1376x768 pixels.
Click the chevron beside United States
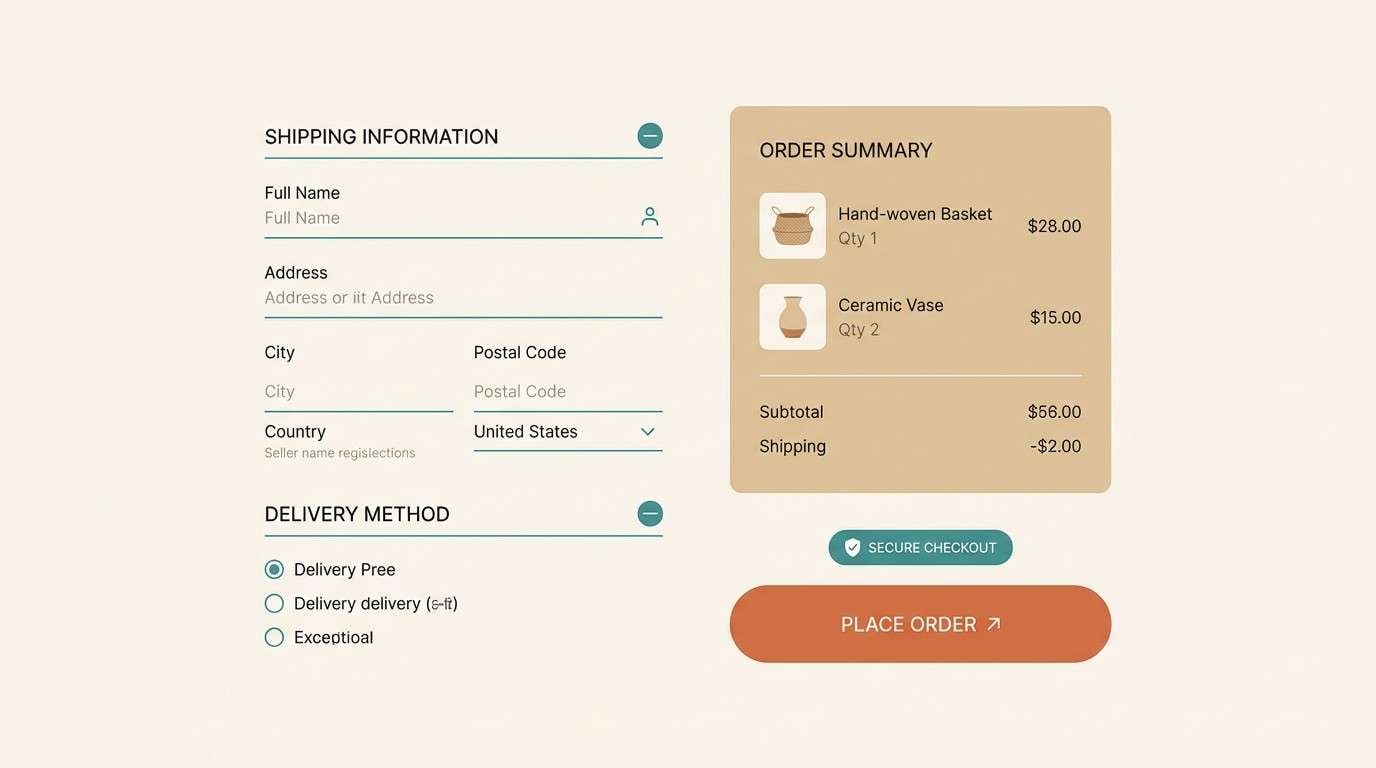[x=646, y=432]
